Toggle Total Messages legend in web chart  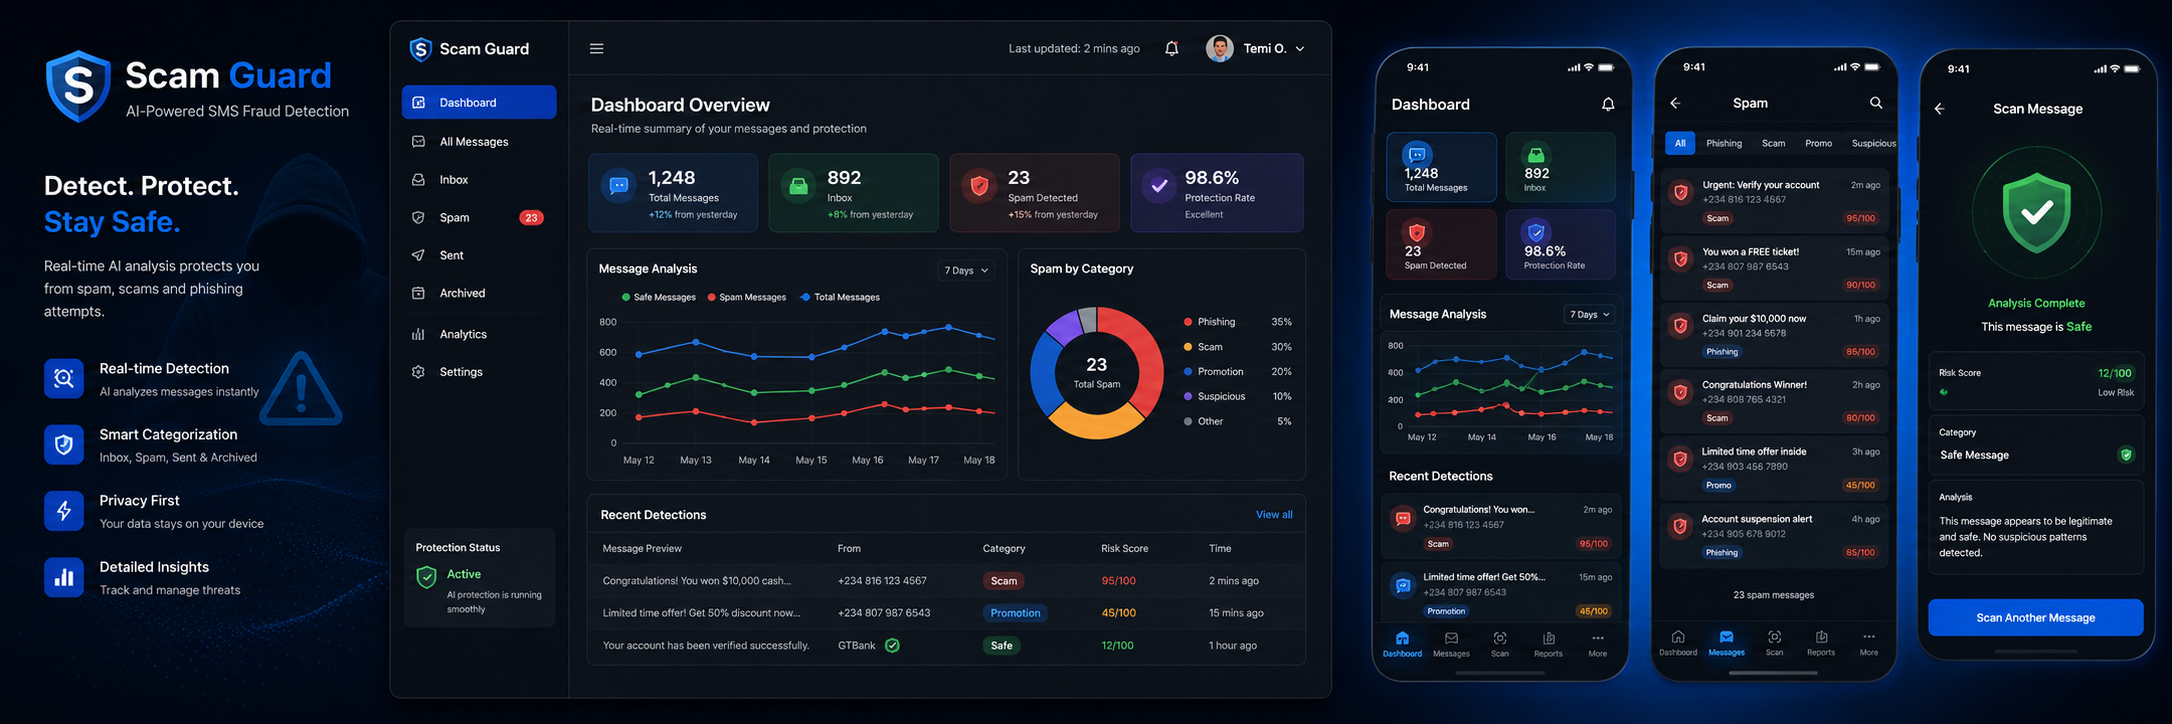click(840, 297)
